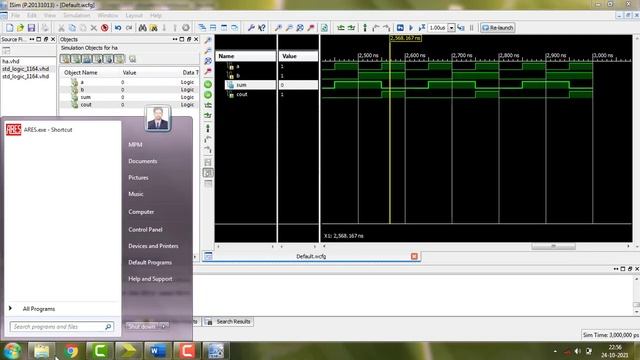Click the top-toolbar zoom-to-full-view icon
640x360 pixels.
click(300, 28)
